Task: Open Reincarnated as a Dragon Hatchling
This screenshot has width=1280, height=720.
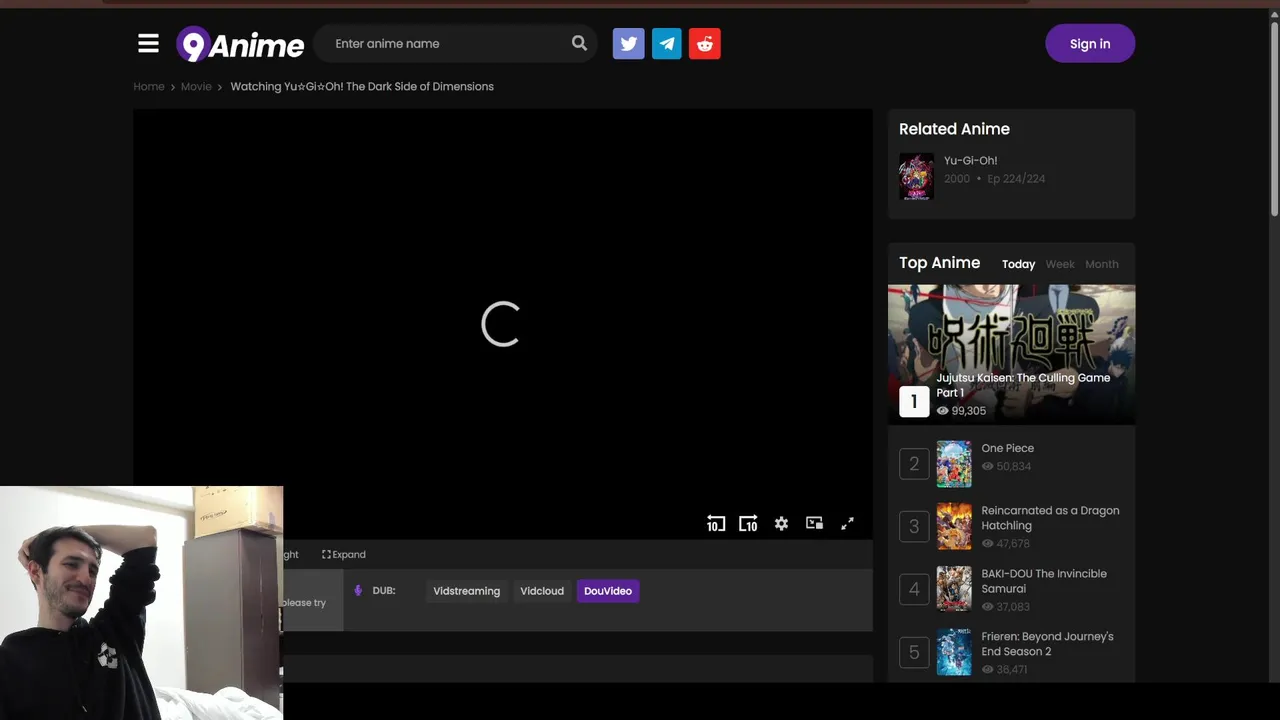Action: pyautogui.click(x=1050, y=518)
